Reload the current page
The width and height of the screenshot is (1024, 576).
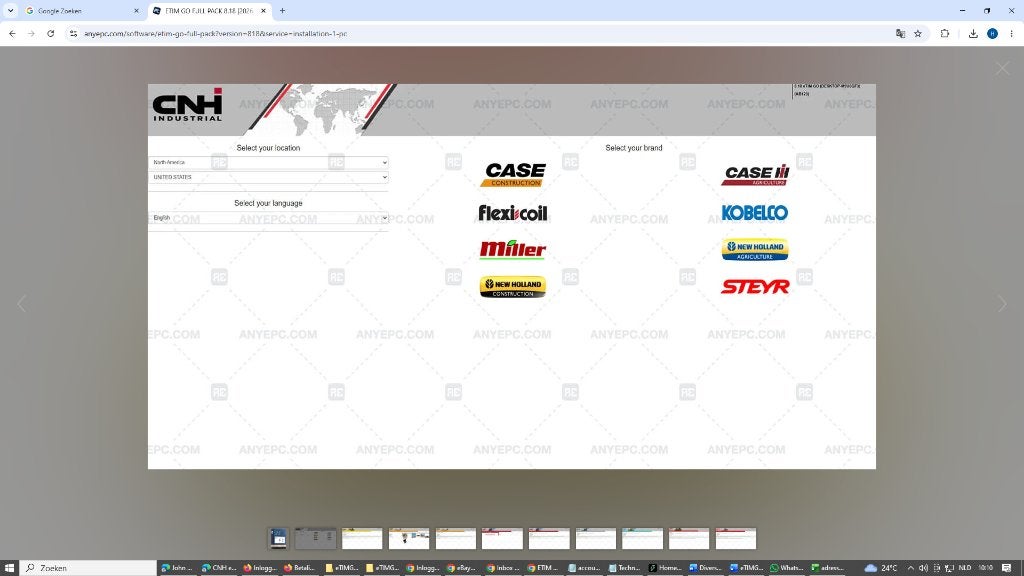coord(50,33)
